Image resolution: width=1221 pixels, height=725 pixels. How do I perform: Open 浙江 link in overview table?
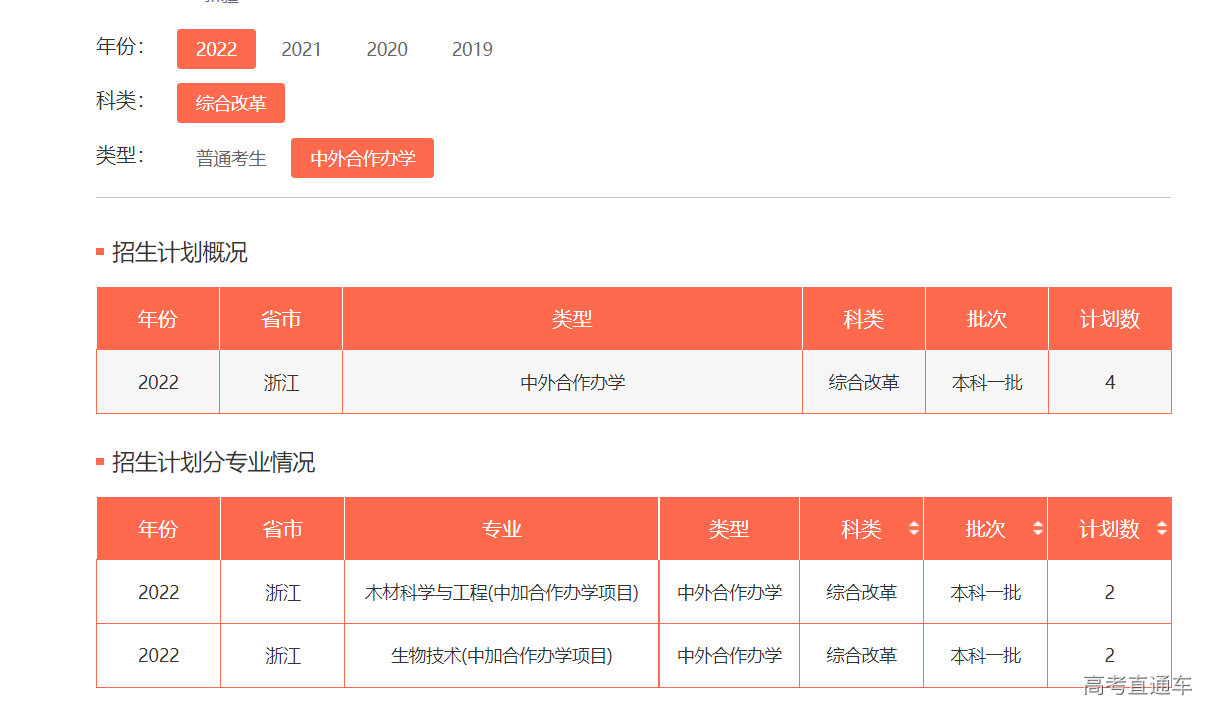click(281, 382)
